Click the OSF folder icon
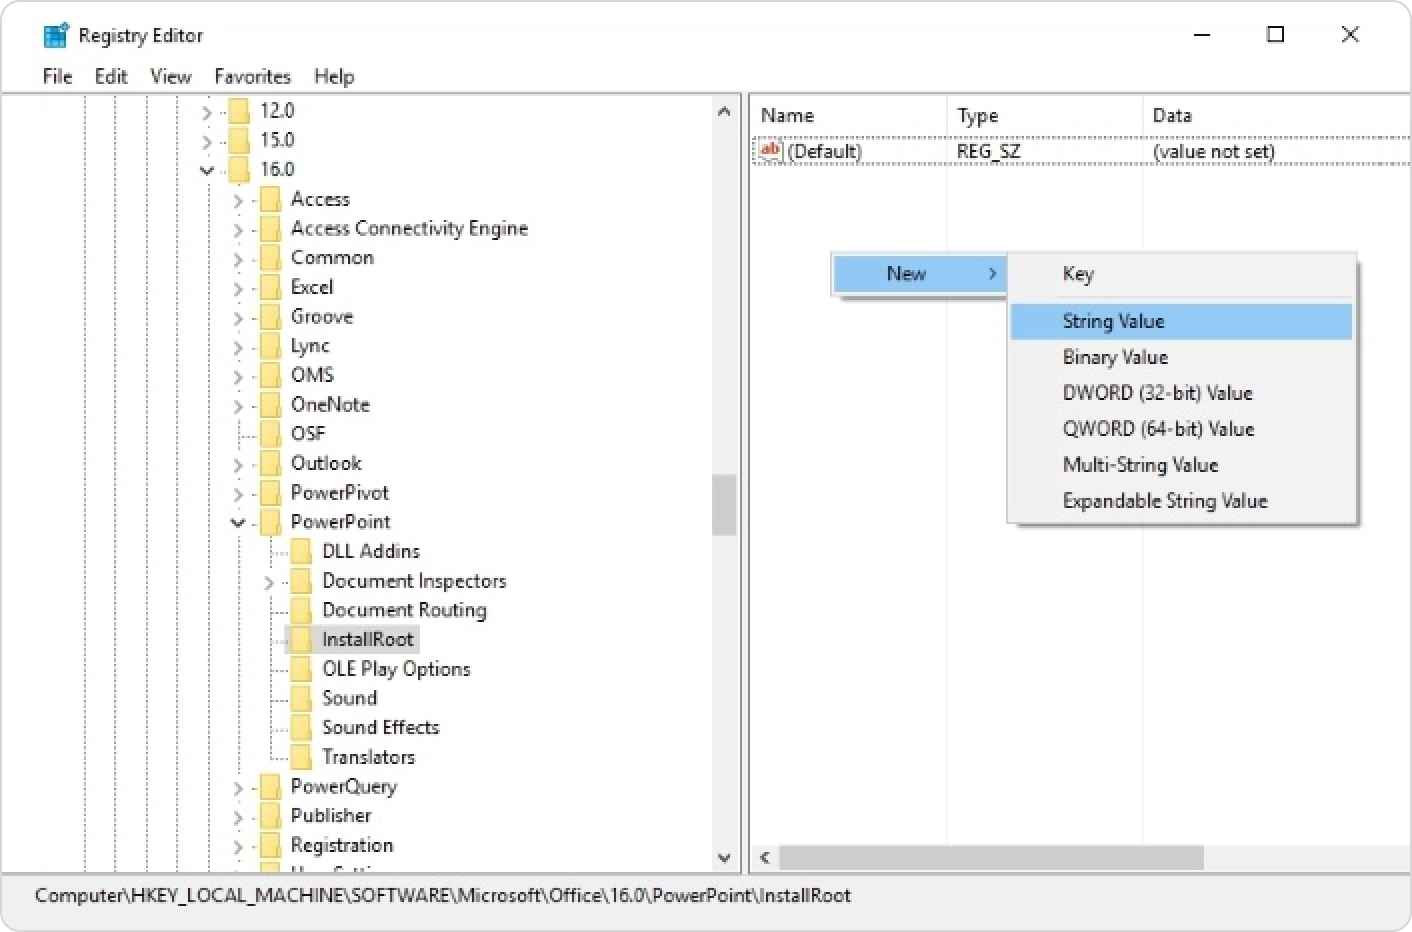This screenshot has height=932, width=1412. 269,434
